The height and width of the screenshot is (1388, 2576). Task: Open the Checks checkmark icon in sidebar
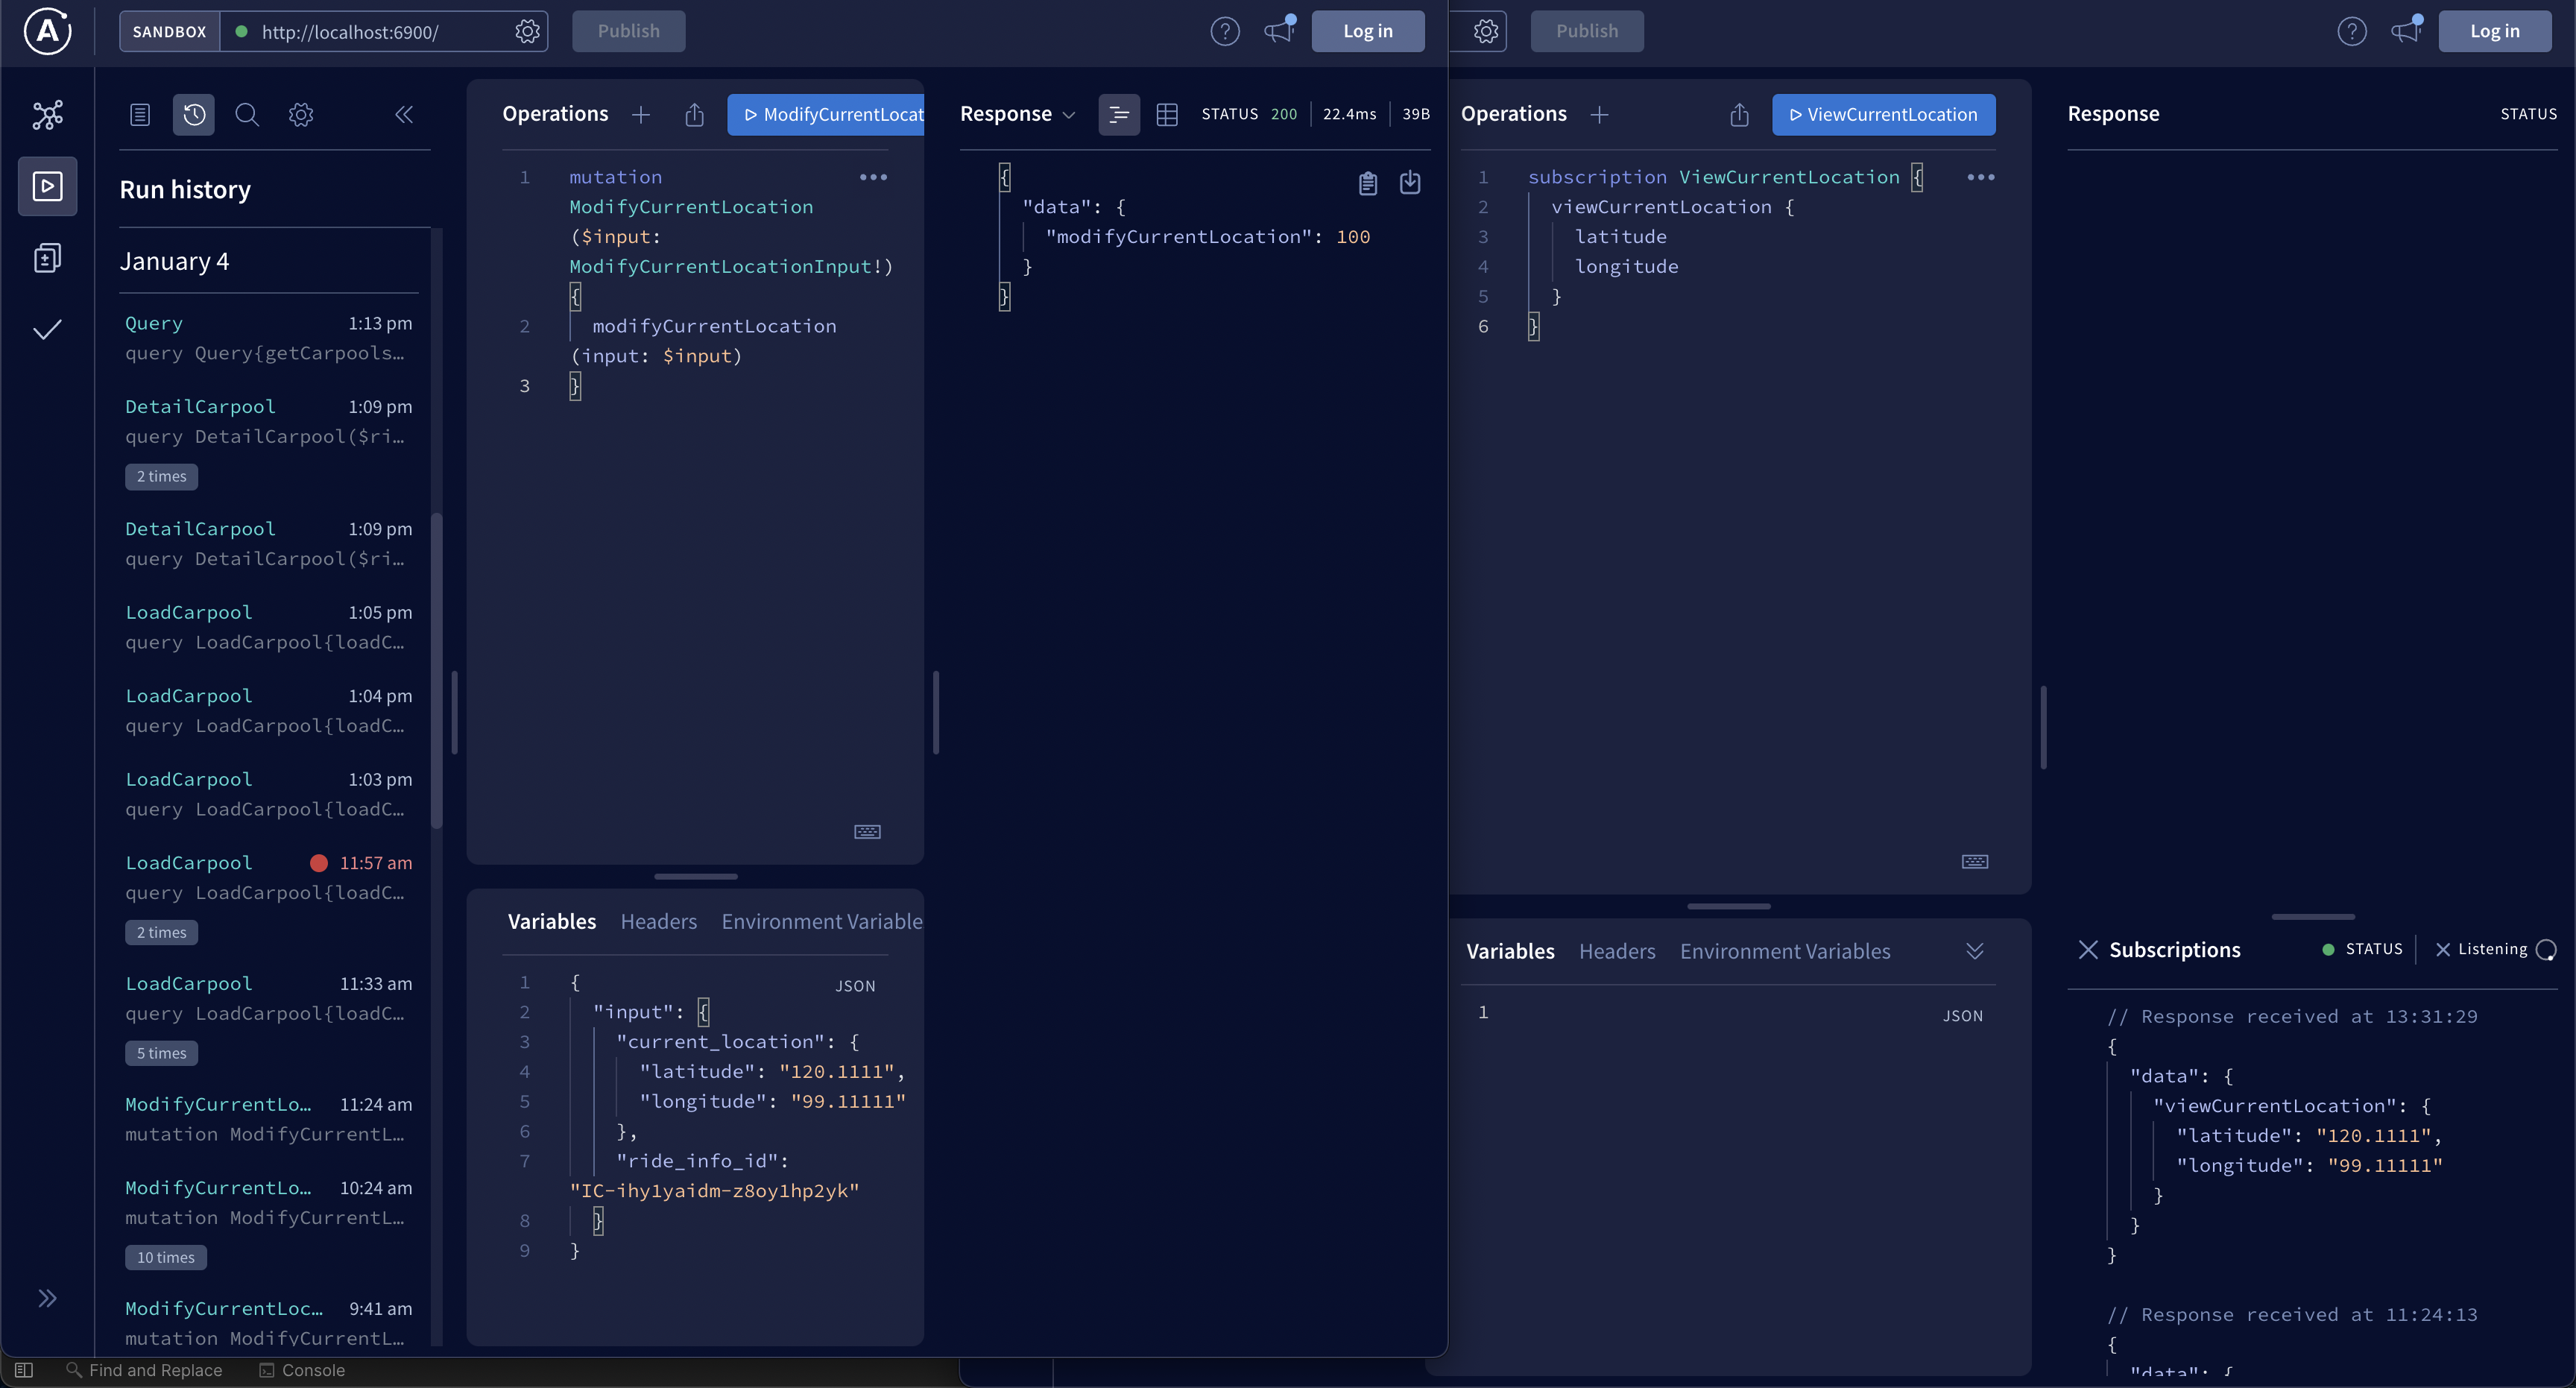point(47,330)
